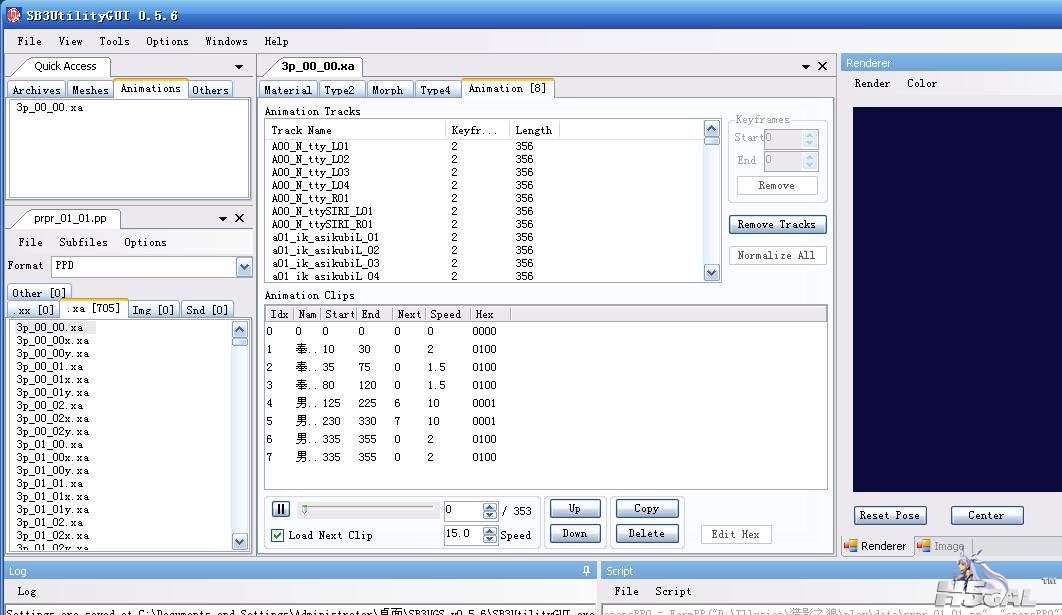Screen dimensions: 1062x615
Task: Increase the Speed value spinner
Action: point(490,531)
